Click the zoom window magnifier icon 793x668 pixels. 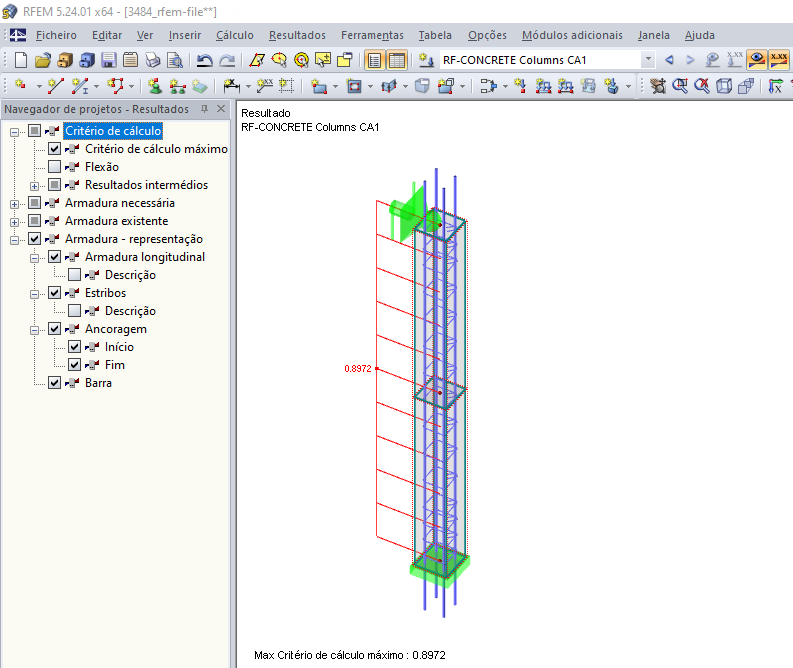[680, 86]
